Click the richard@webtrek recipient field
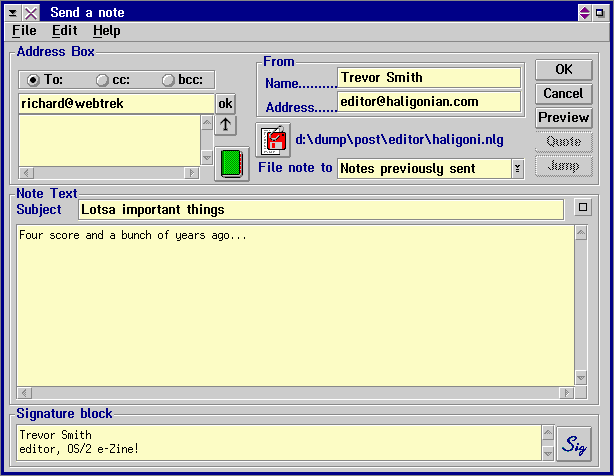Screen dimensions: 614x476 116,104
